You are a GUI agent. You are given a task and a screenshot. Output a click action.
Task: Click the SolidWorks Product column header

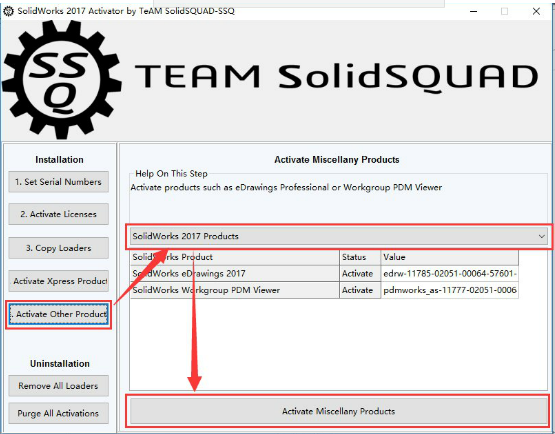coord(235,257)
